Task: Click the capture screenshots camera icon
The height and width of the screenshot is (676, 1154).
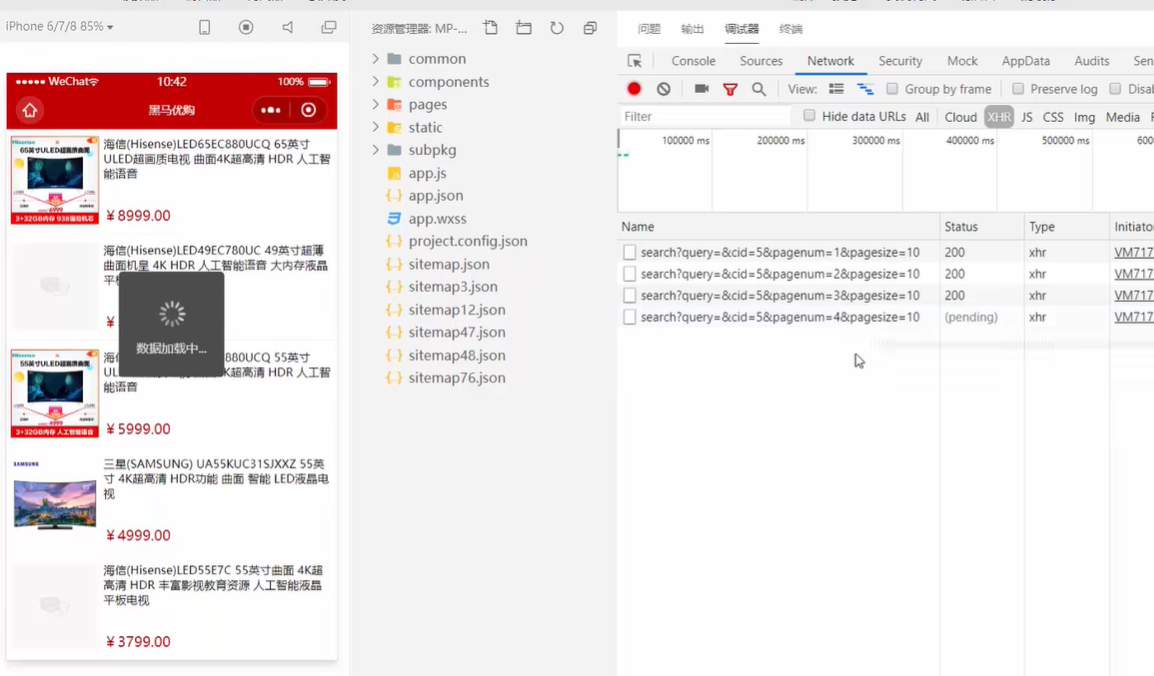Action: tap(701, 89)
